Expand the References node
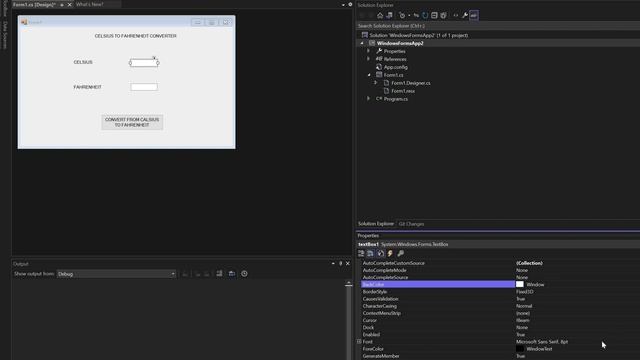This screenshot has height=360, width=640. tap(369, 59)
